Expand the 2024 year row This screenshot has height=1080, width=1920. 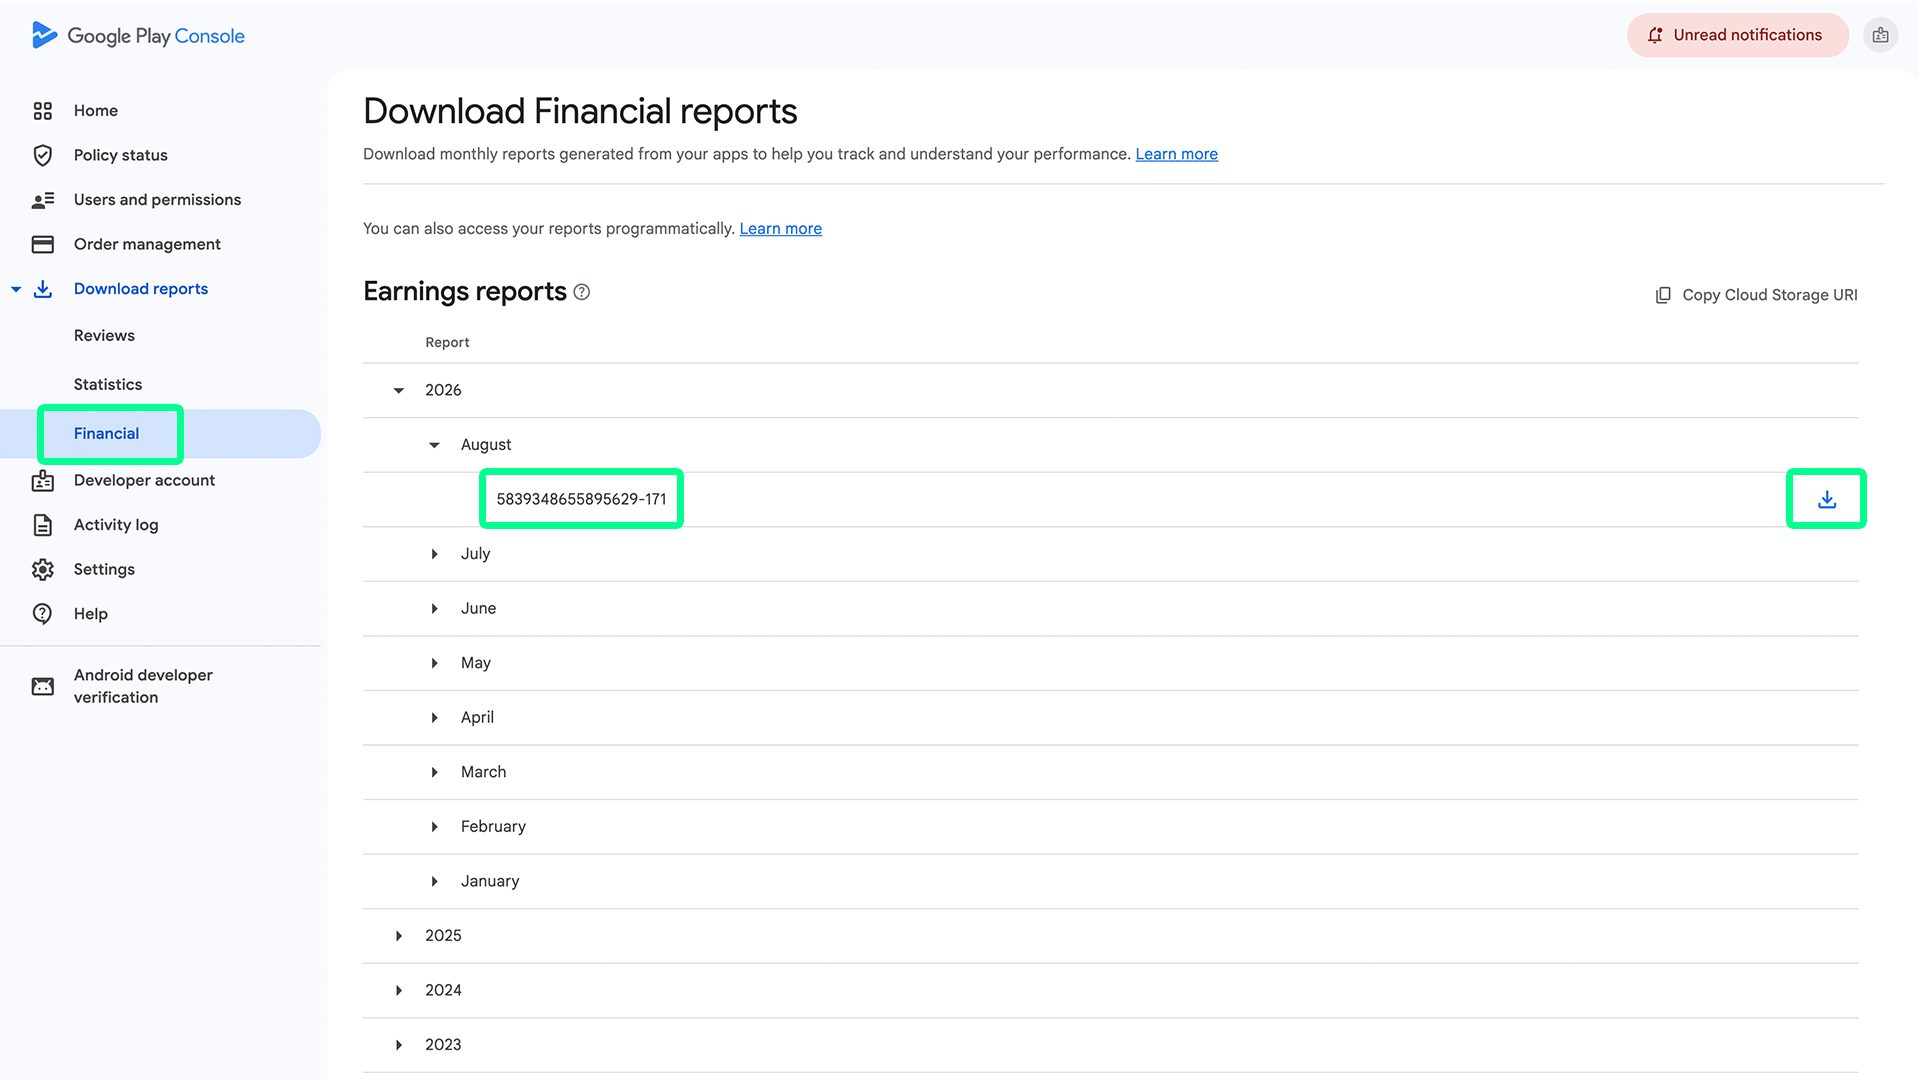[x=399, y=990]
